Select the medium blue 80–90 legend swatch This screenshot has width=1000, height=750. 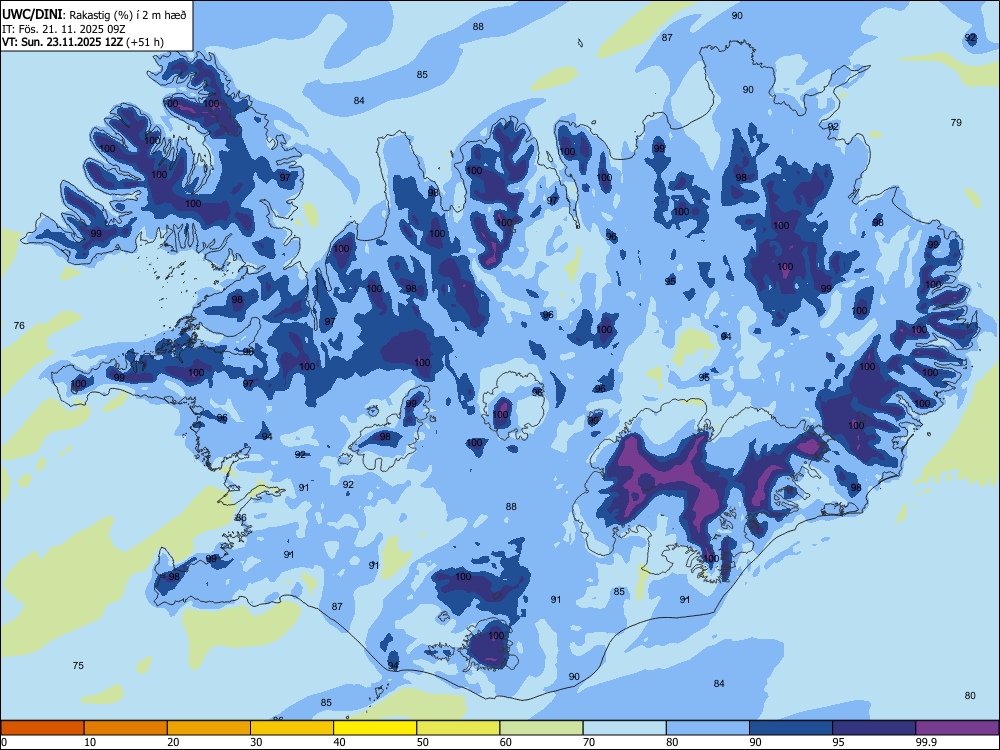point(708,728)
